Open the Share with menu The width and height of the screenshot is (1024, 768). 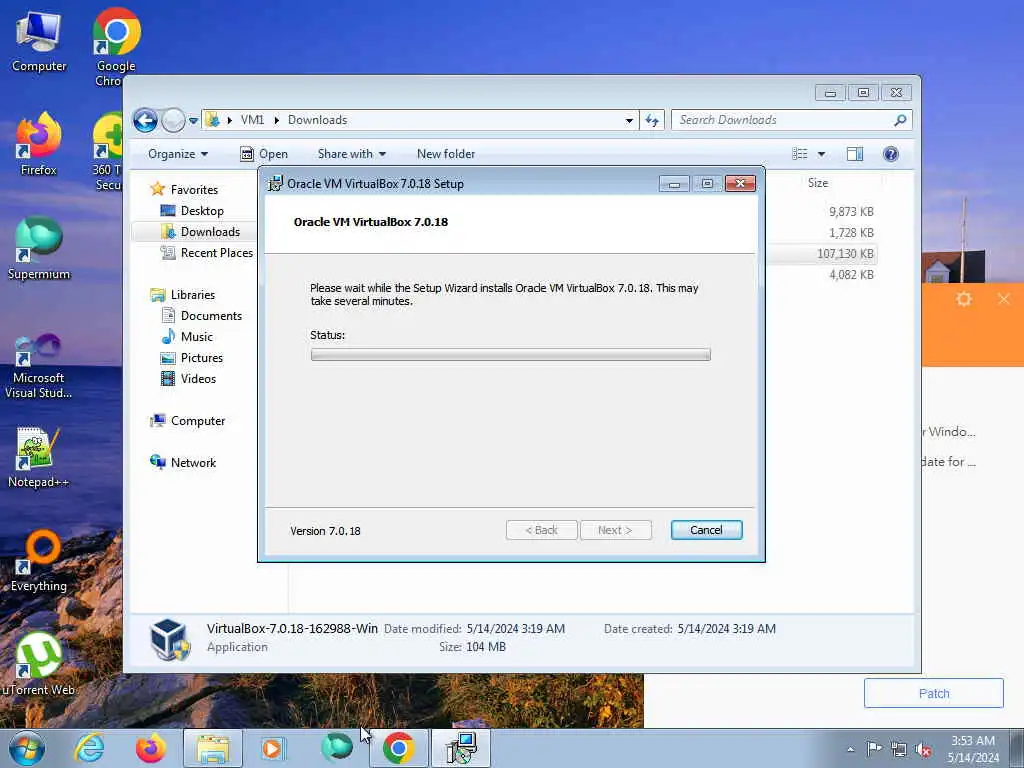(351, 154)
